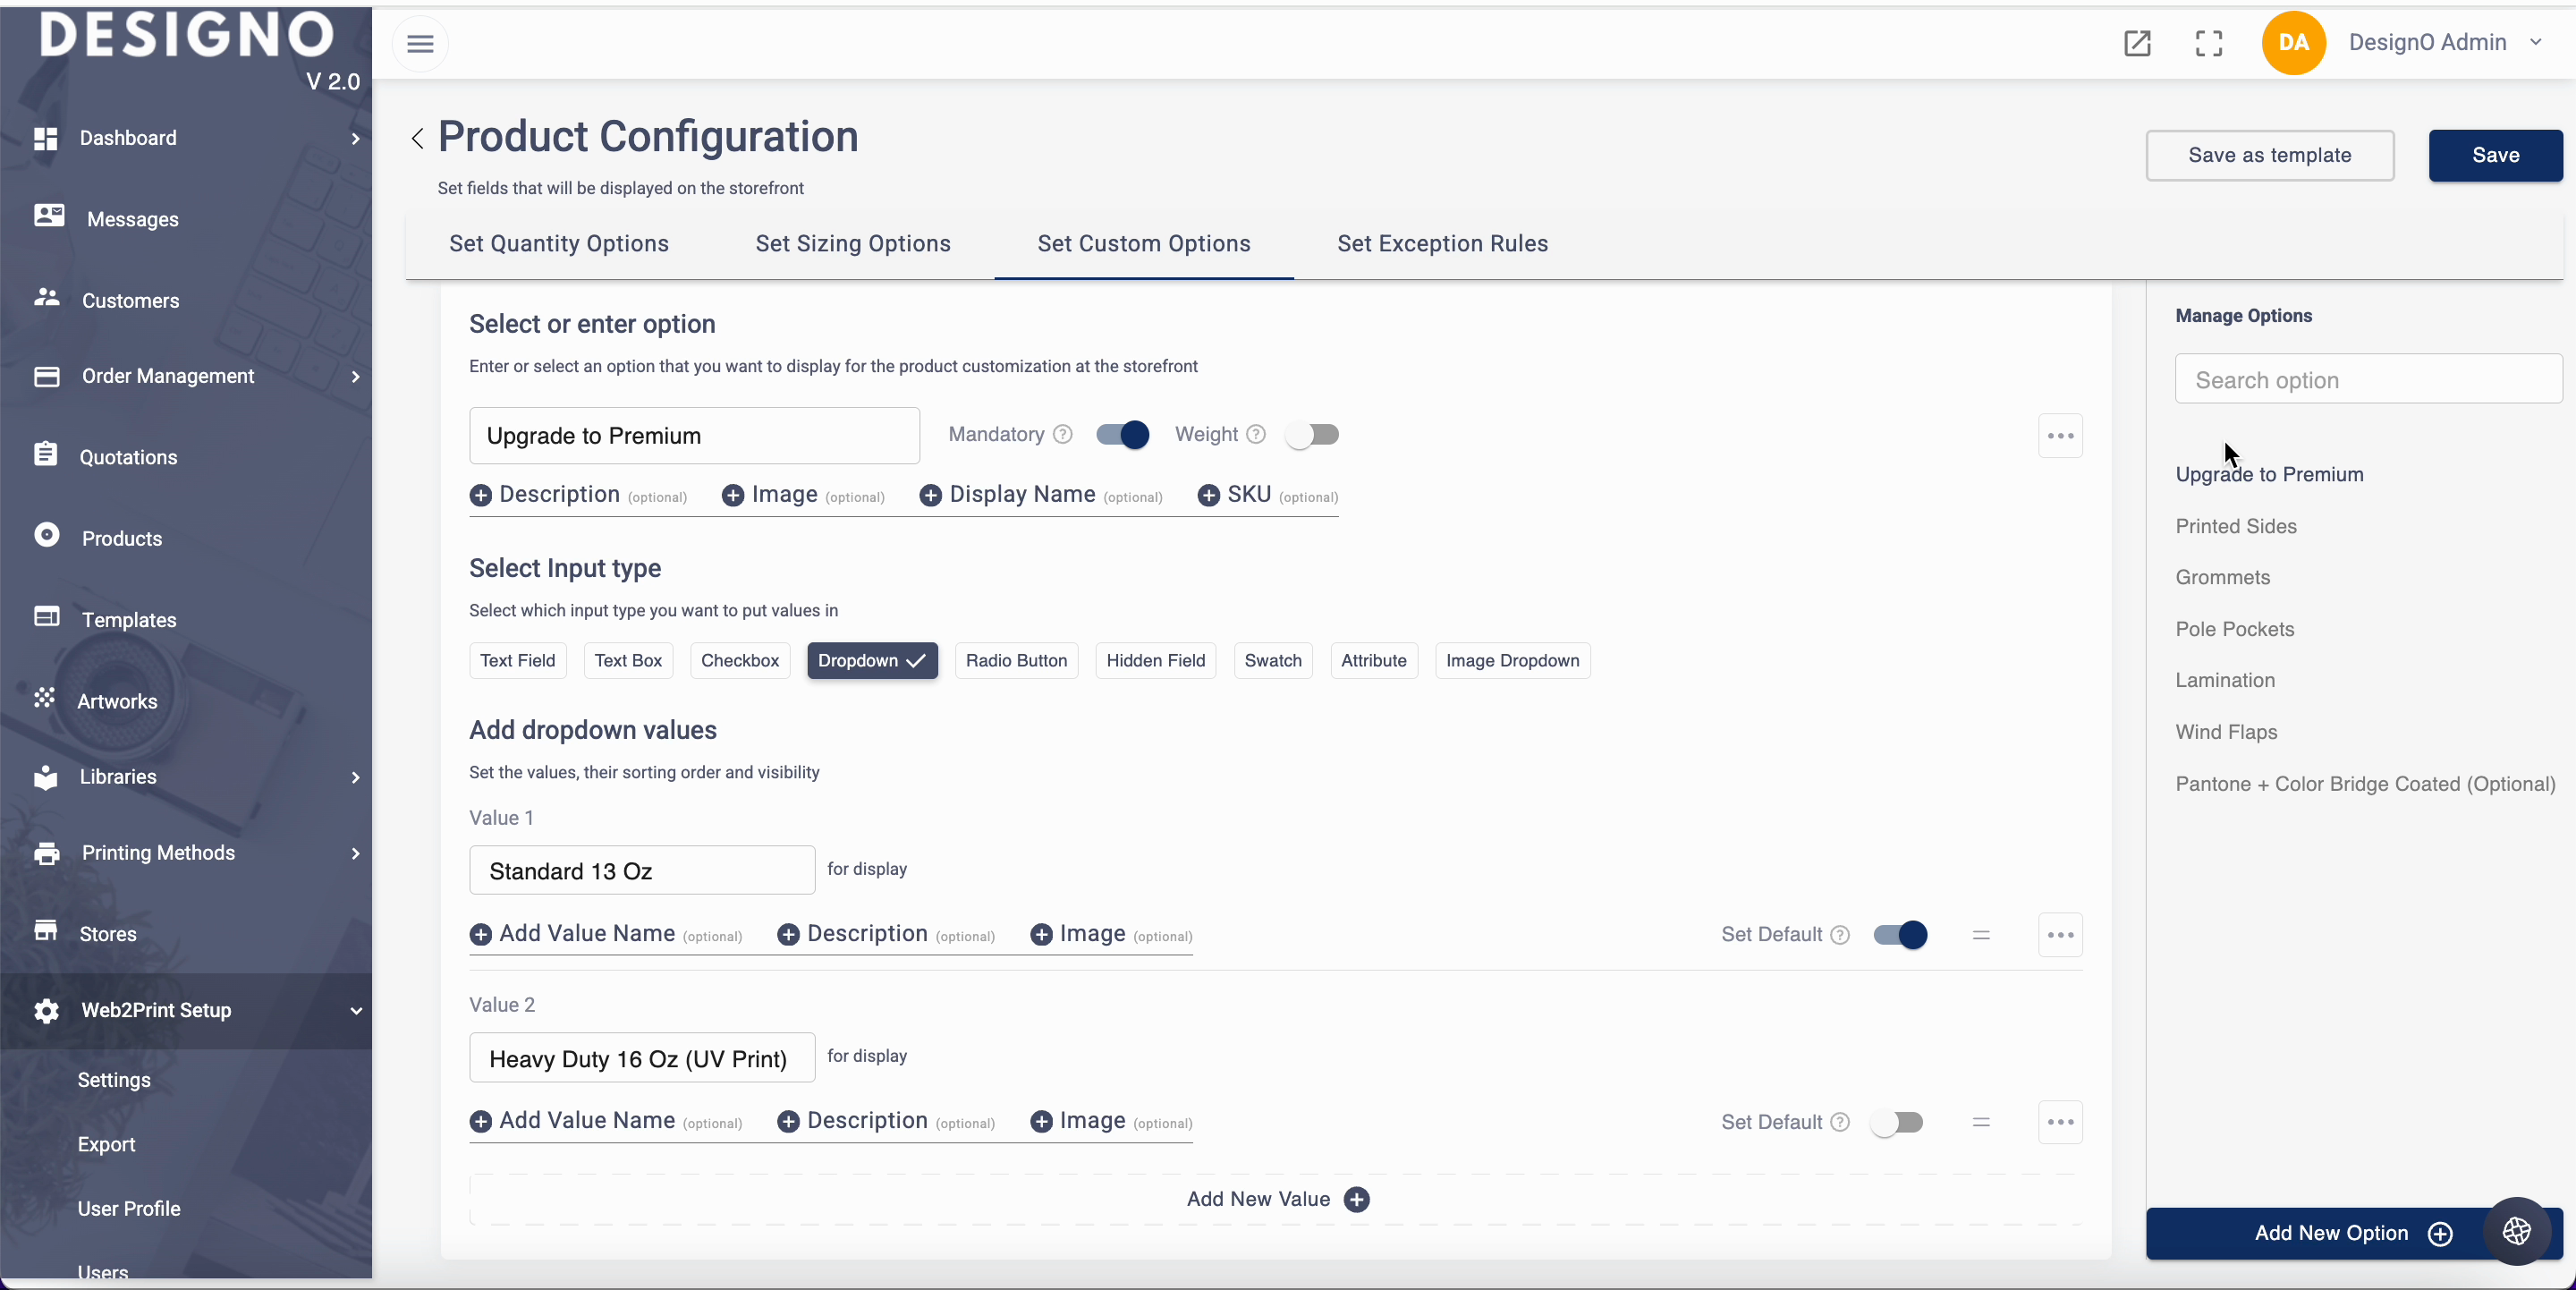Turn on Set Default for Value 2
Screen dimensions: 2576x1290
[x=1897, y=1122]
